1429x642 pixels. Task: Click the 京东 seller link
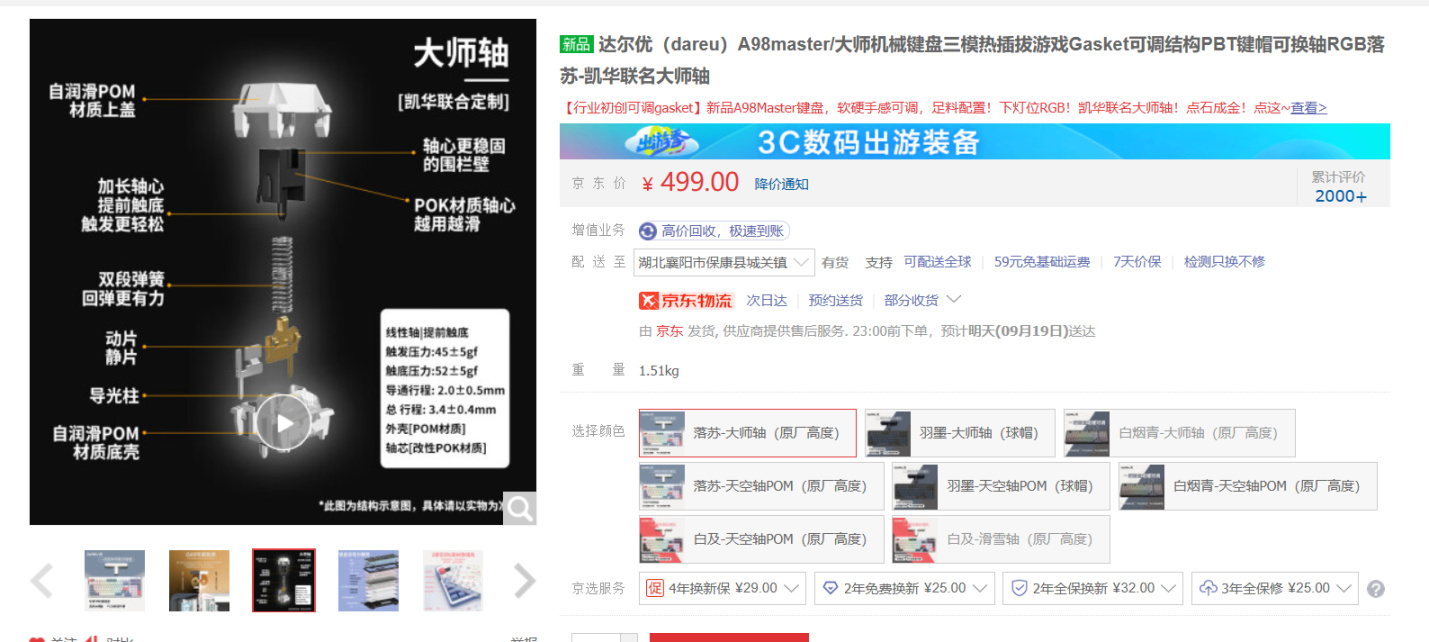pos(669,331)
